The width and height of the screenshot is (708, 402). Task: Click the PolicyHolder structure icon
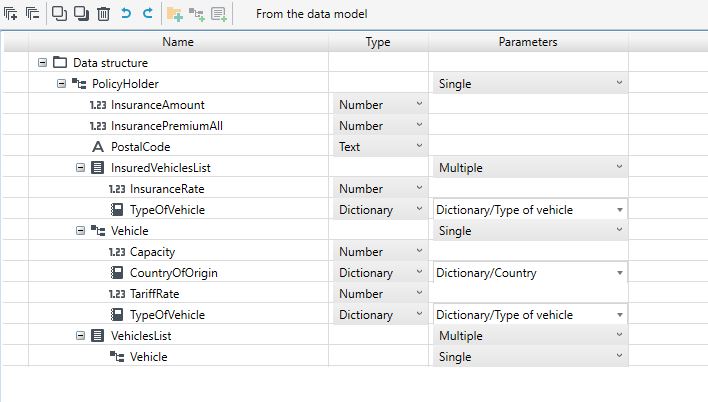[x=79, y=84]
